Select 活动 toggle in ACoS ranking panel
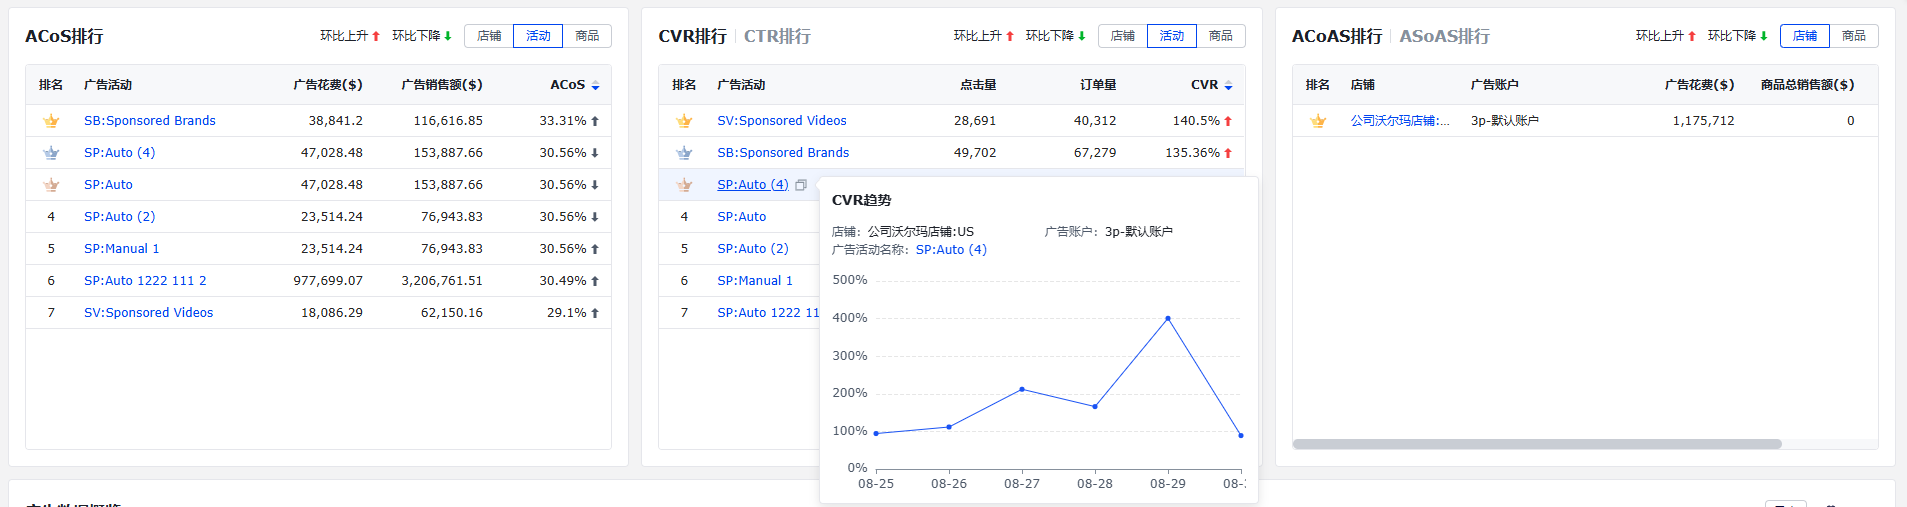 [538, 36]
